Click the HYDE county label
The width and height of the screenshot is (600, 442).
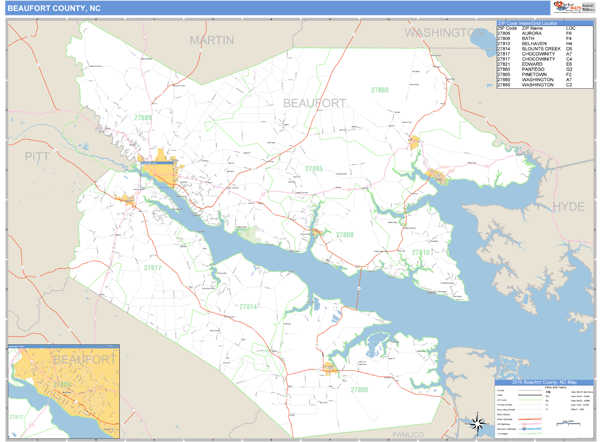tap(568, 206)
